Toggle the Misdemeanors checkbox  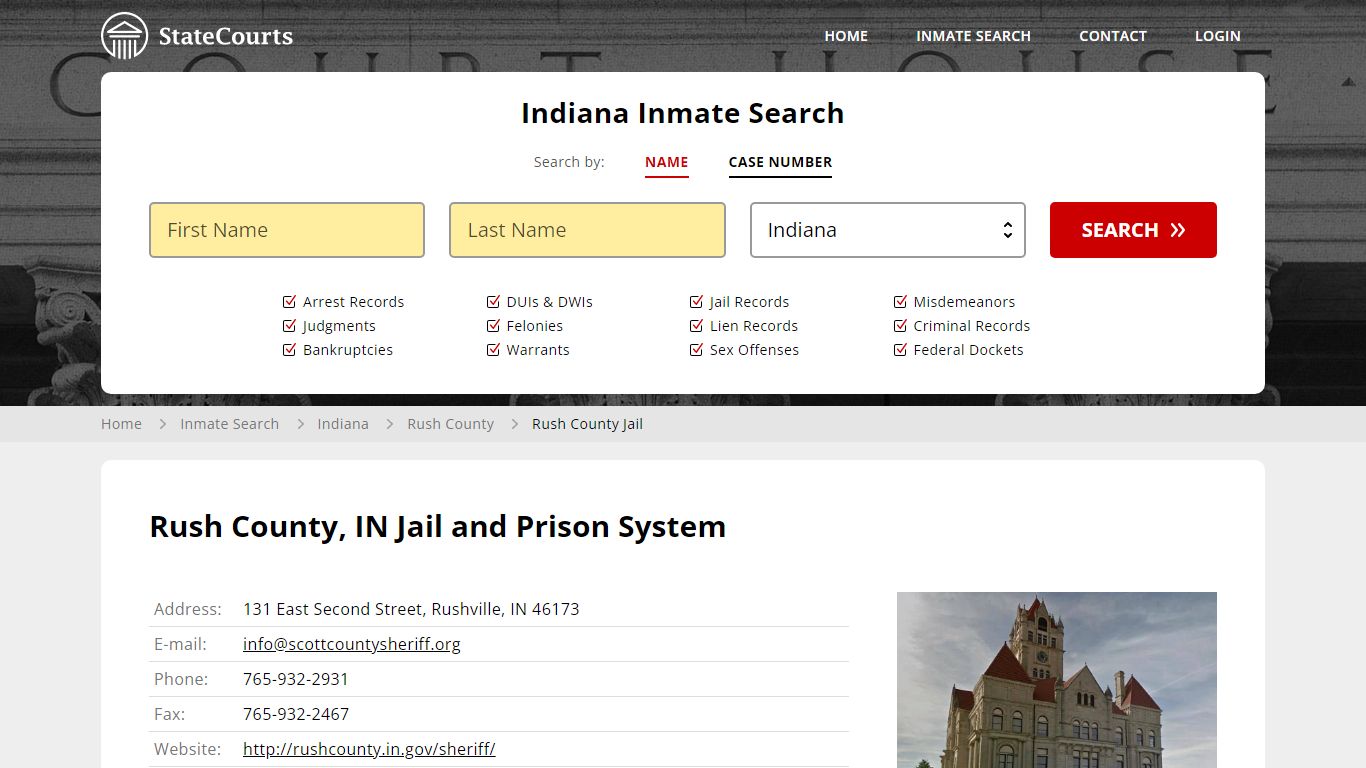click(900, 302)
